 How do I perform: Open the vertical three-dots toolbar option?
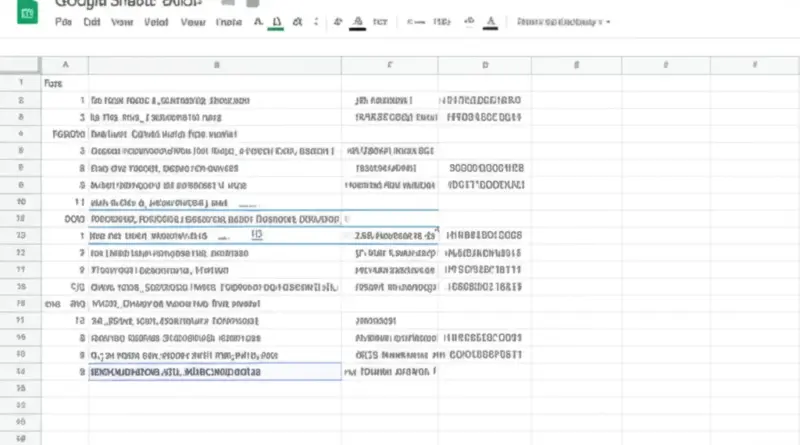316,22
